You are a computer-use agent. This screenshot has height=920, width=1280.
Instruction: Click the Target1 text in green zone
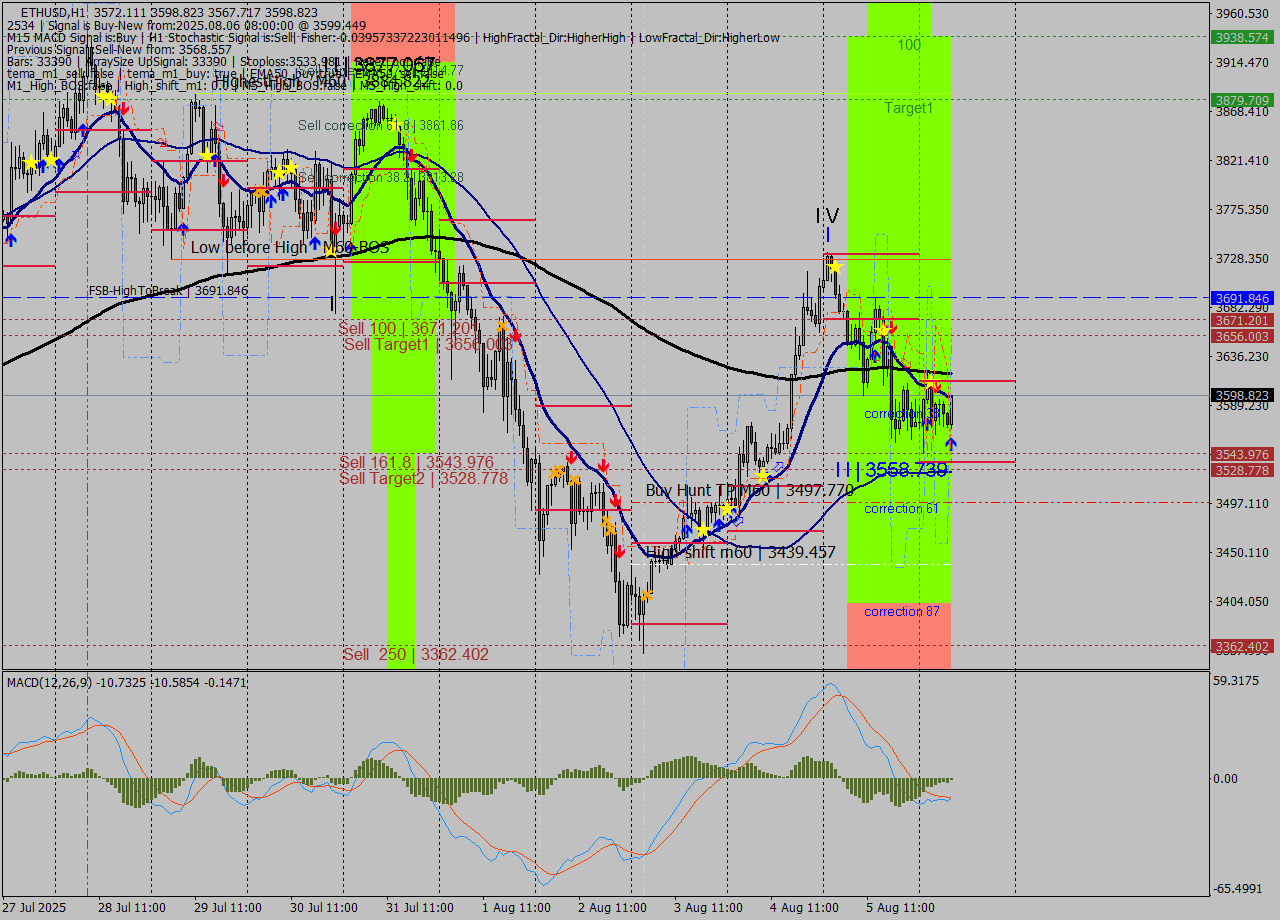coord(908,107)
